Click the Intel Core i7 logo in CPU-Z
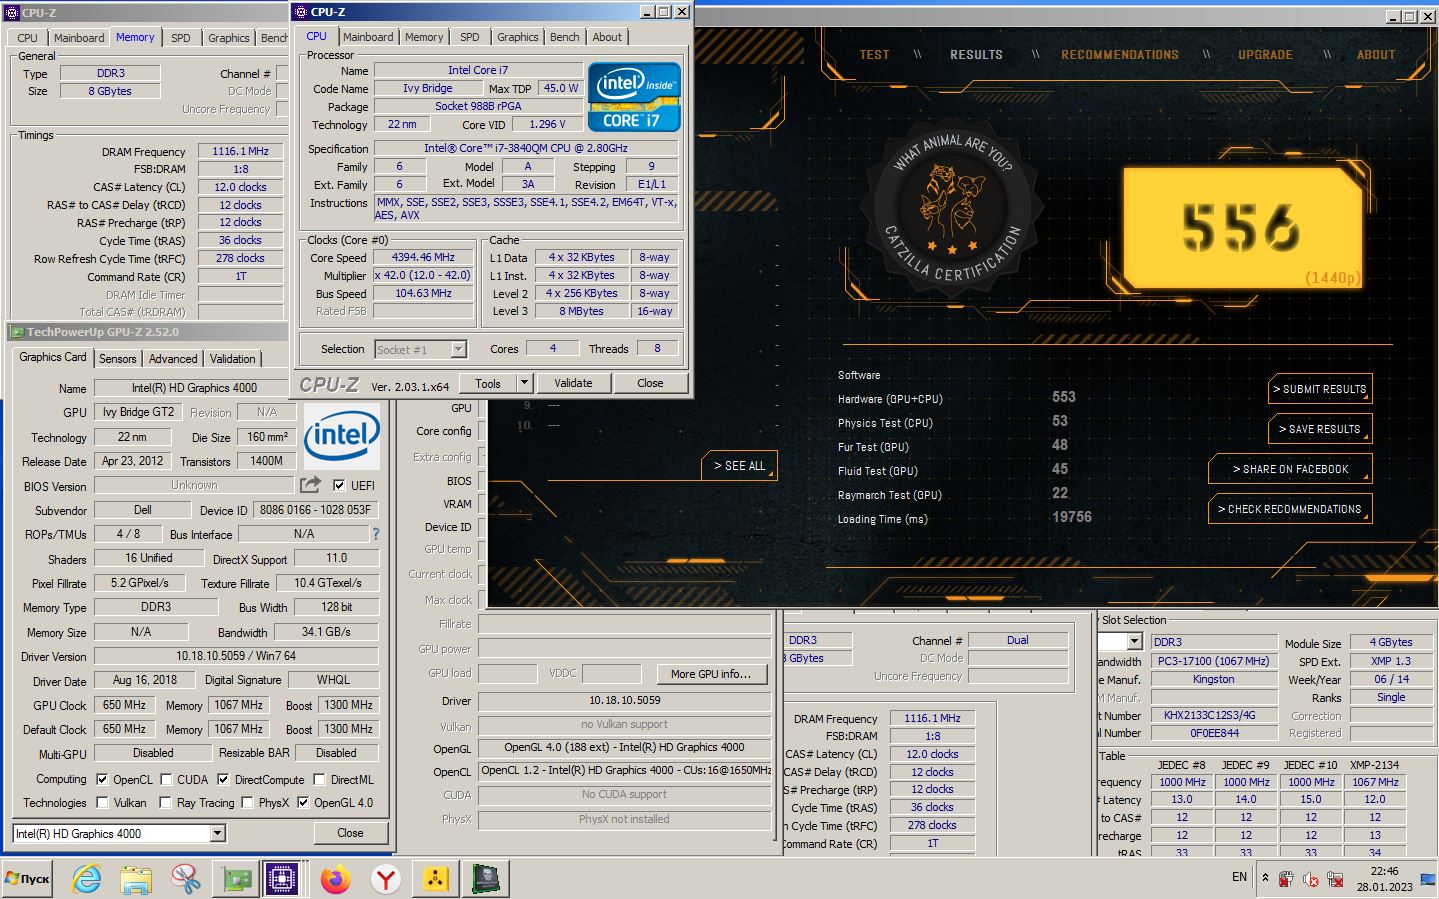Screen dimensions: 1439x899 click(x=634, y=97)
